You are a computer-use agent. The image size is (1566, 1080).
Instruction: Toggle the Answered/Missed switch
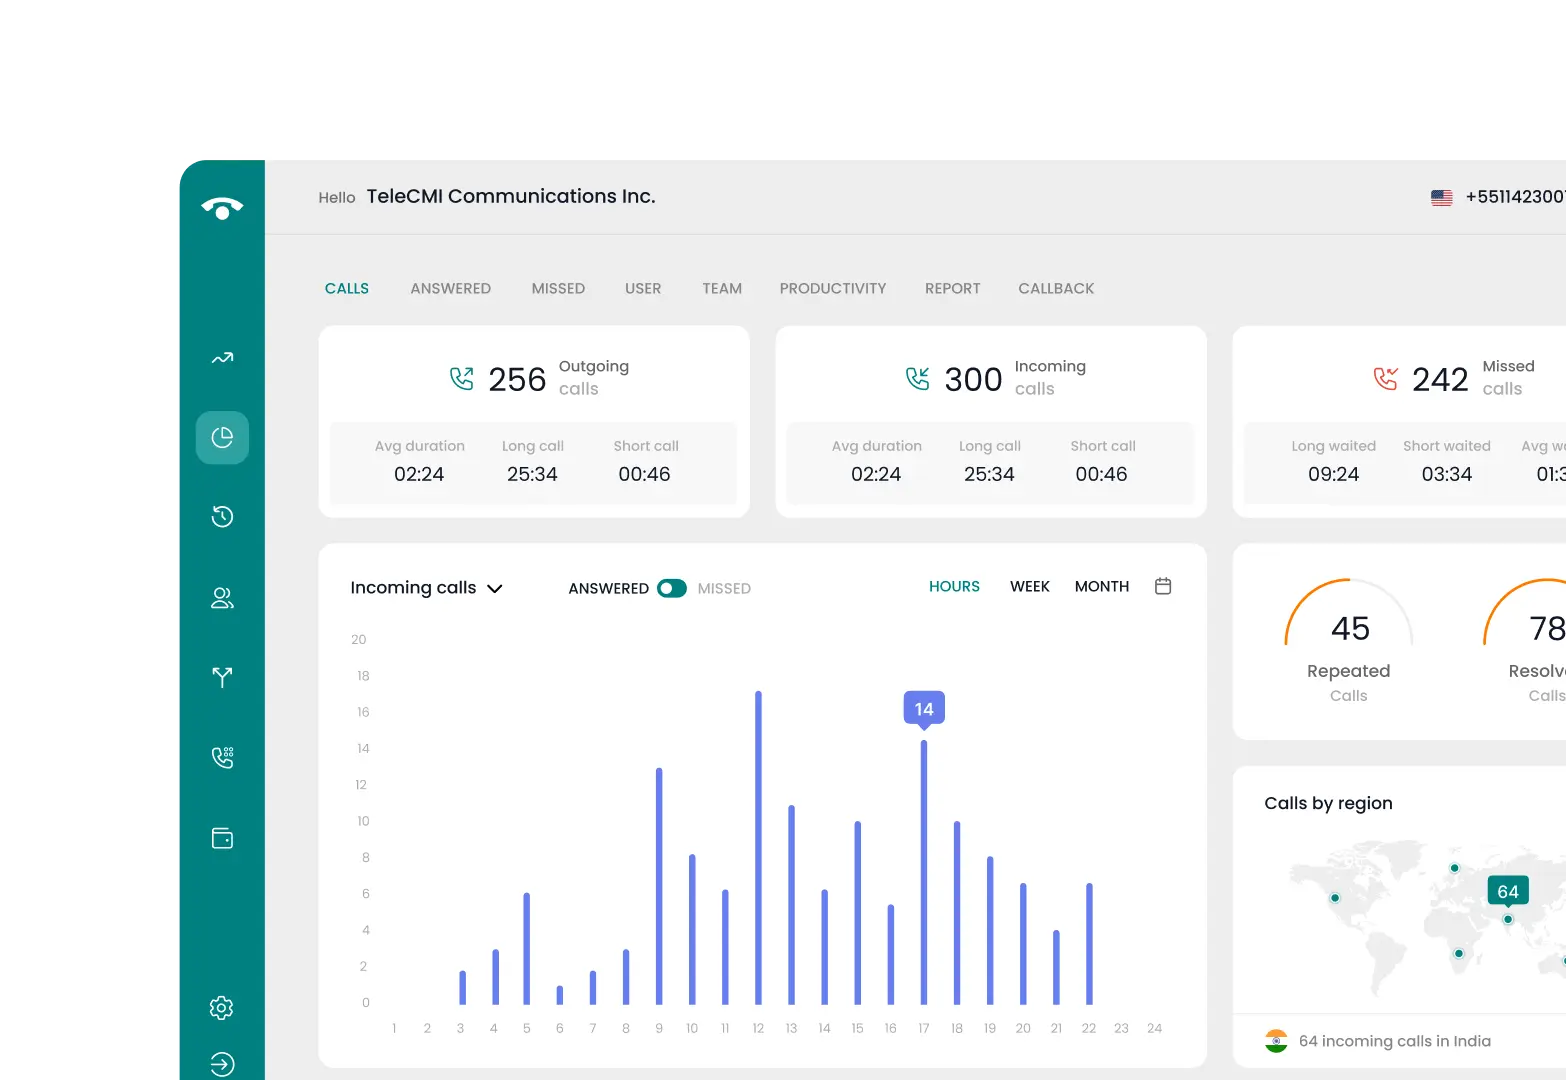pos(672,588)
